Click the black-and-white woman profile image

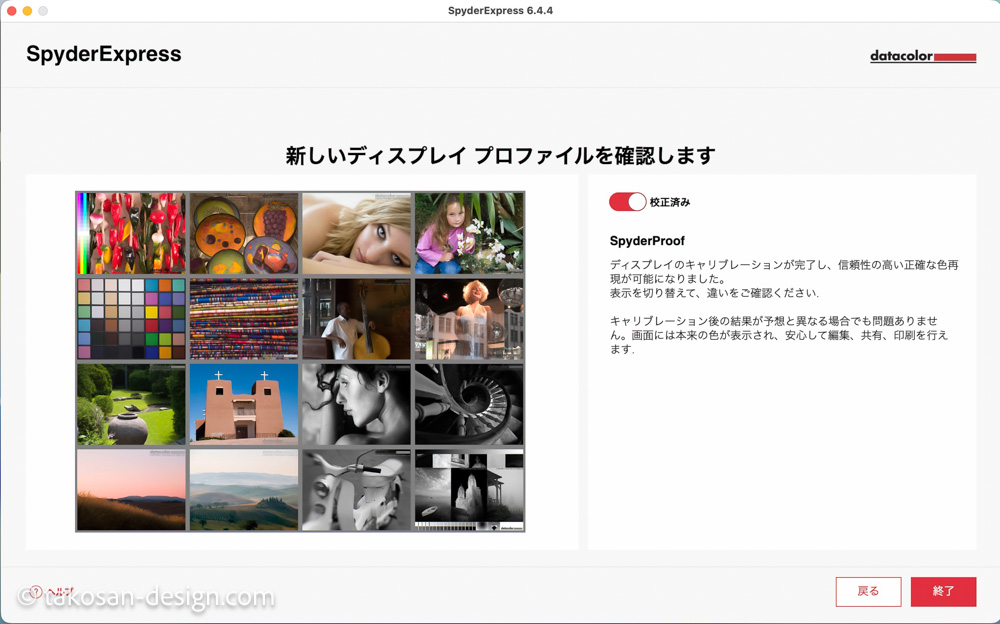356,404
